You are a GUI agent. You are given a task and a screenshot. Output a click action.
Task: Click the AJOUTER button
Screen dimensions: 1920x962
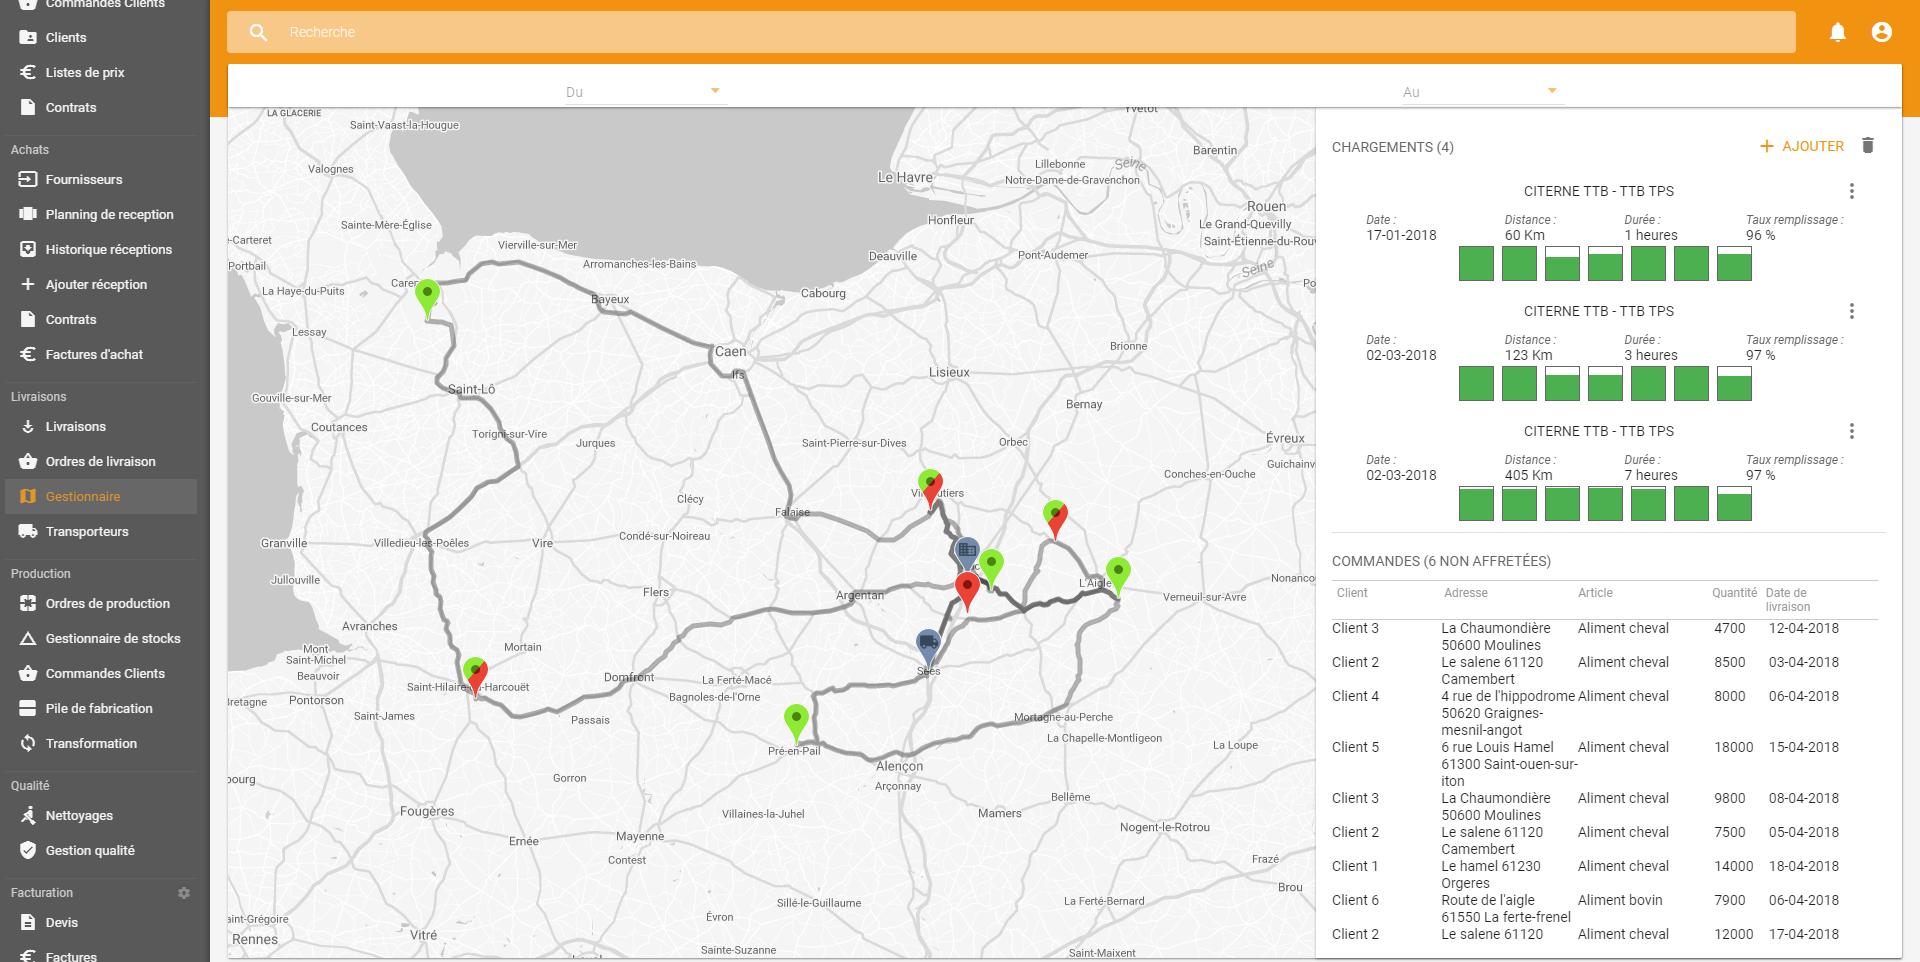tap(1801, 146)
